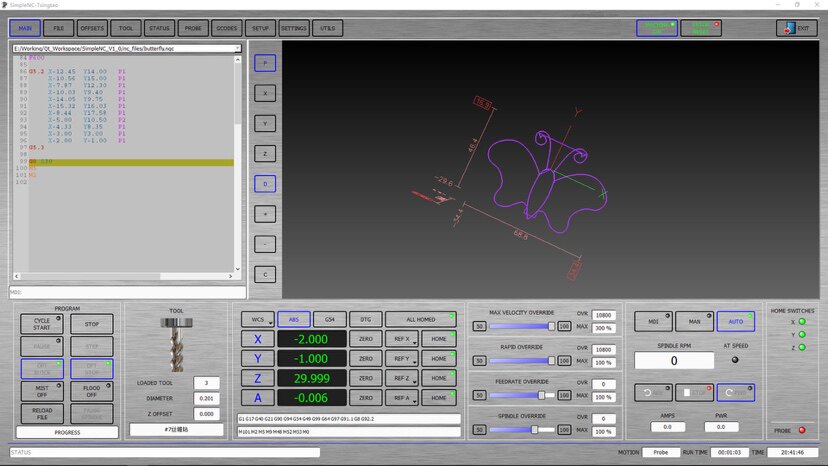This screenshot has height=466, width=828.
Task: Select the P perspective view button
Action: point(265,63)
